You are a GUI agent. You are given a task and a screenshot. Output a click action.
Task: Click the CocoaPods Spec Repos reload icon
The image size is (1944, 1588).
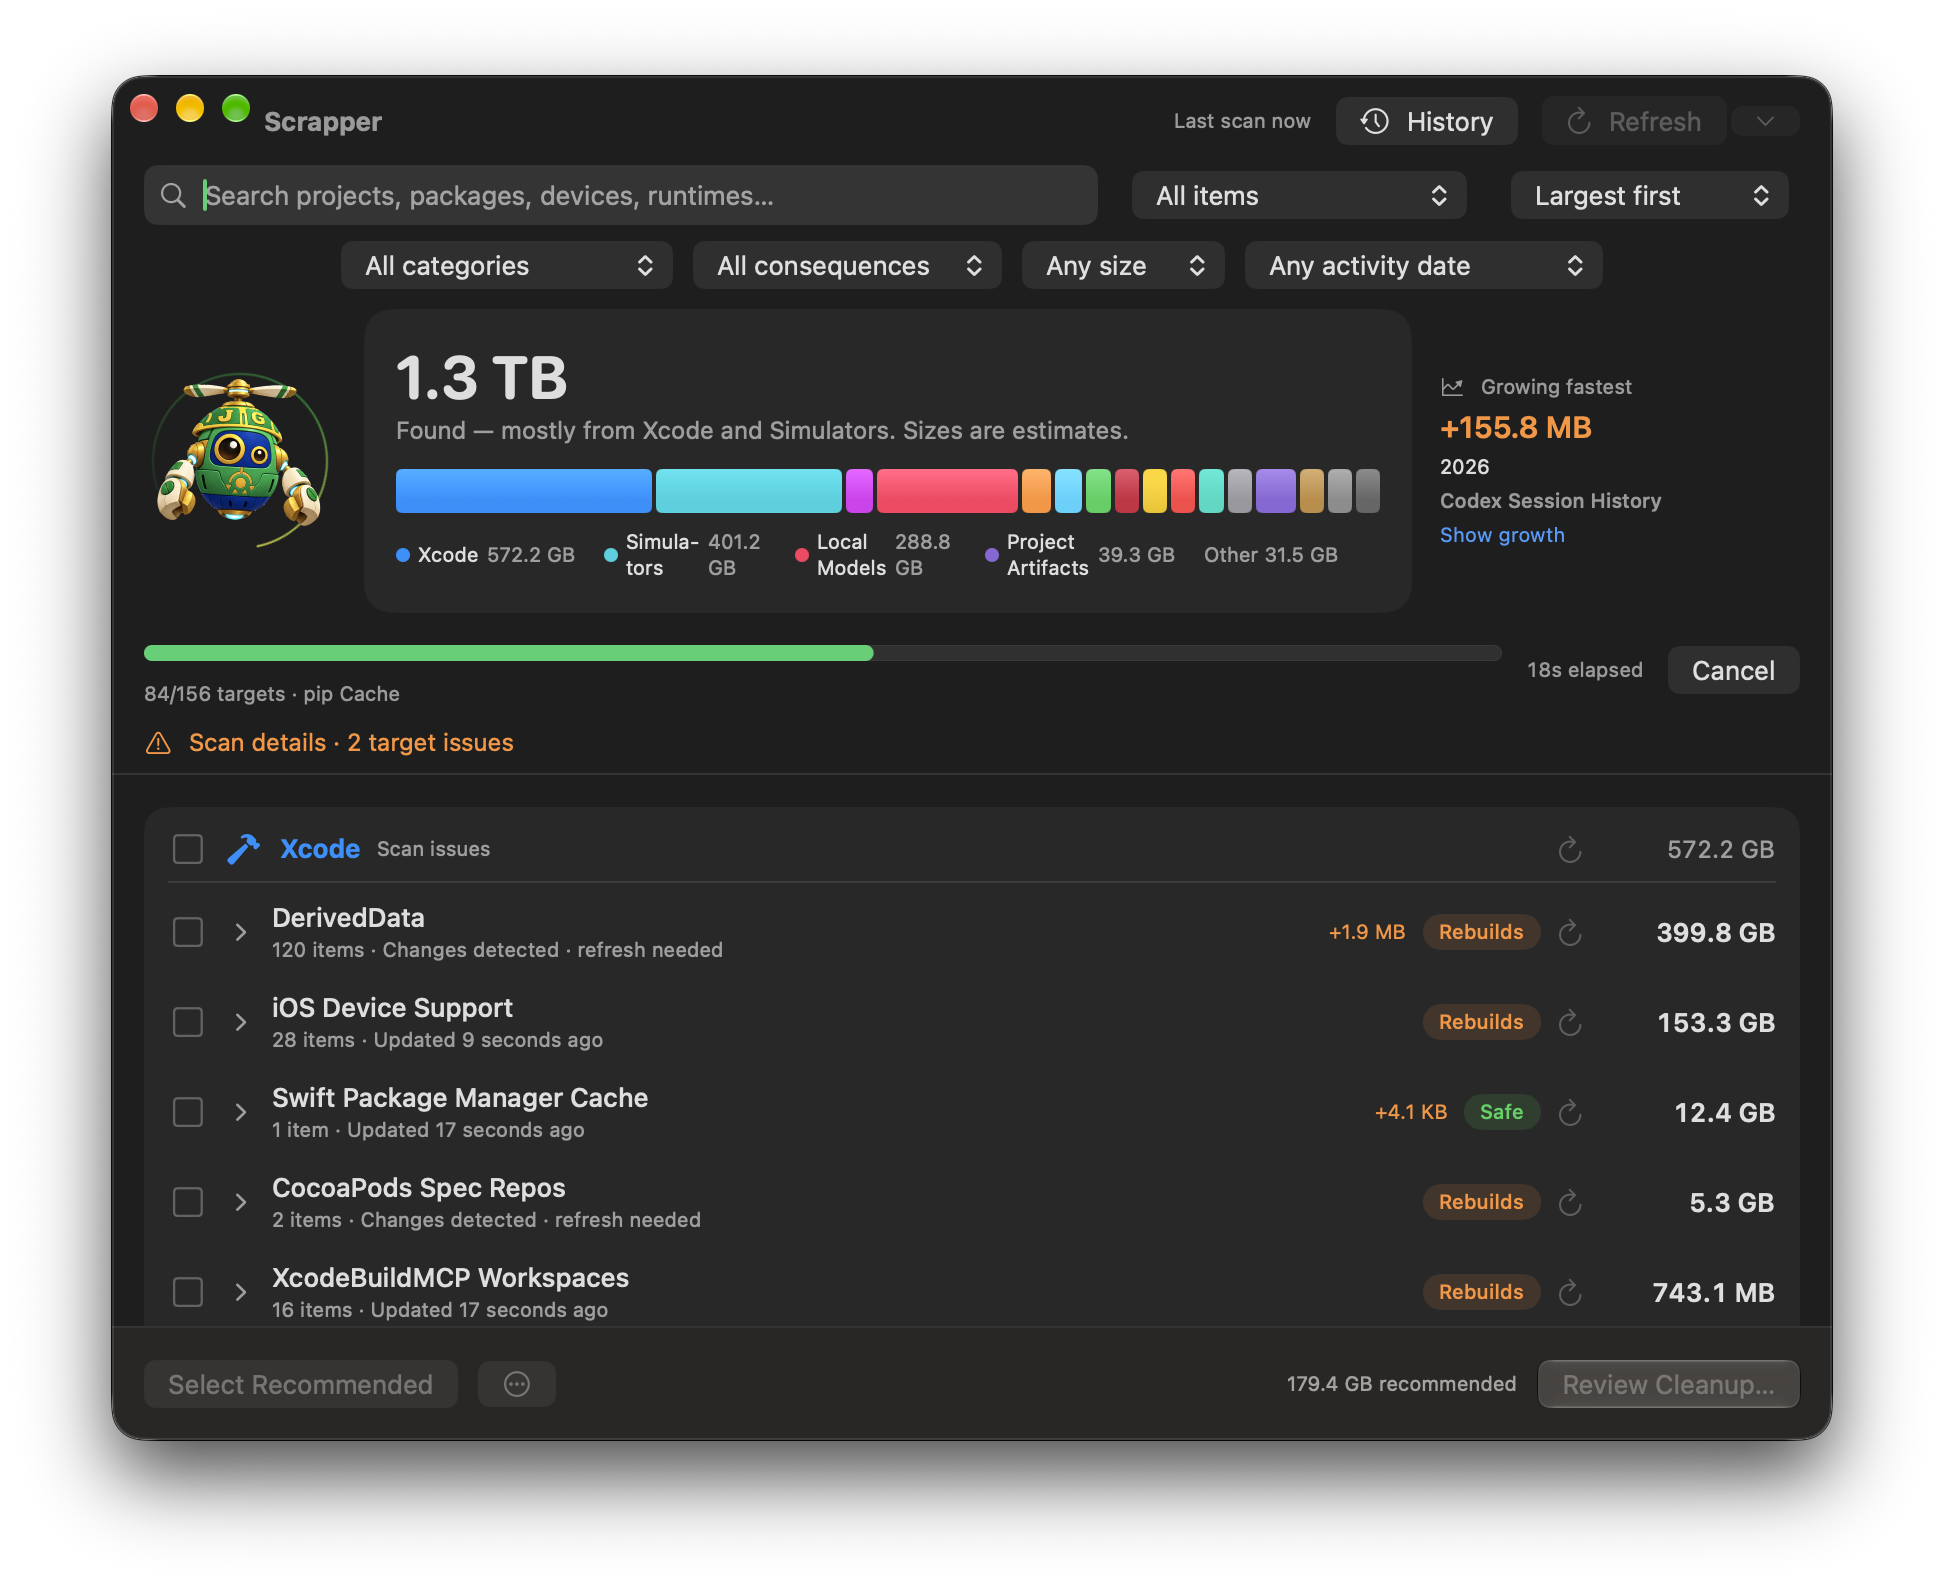[1570, 1202]
